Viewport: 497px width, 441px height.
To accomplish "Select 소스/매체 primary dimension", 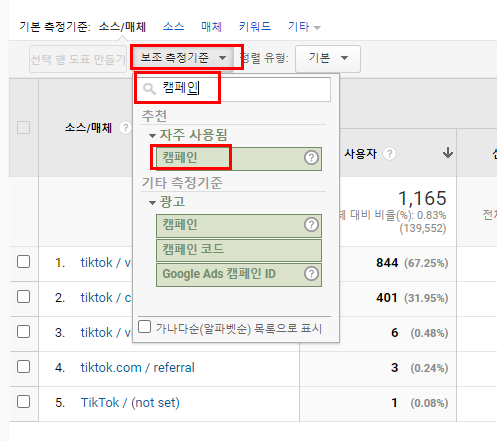I will click(122, 27).
